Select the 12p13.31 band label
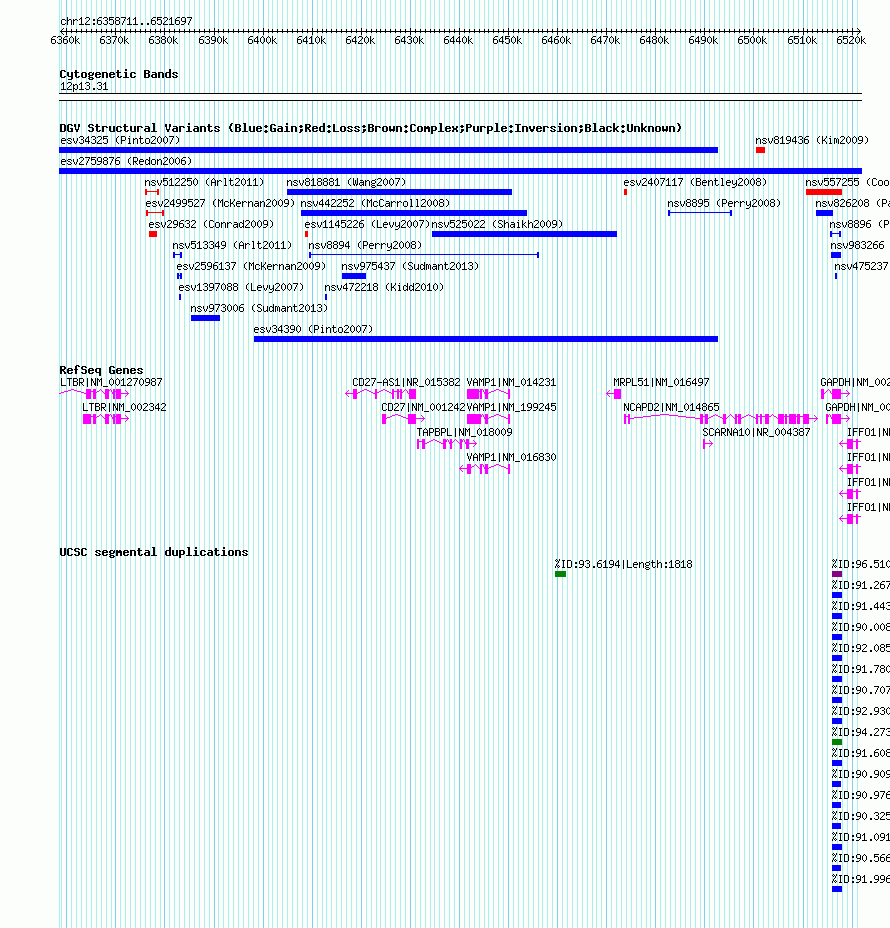The height and width of the screenshot is (928, 890). pyautogui.click(x=84, y=86)
